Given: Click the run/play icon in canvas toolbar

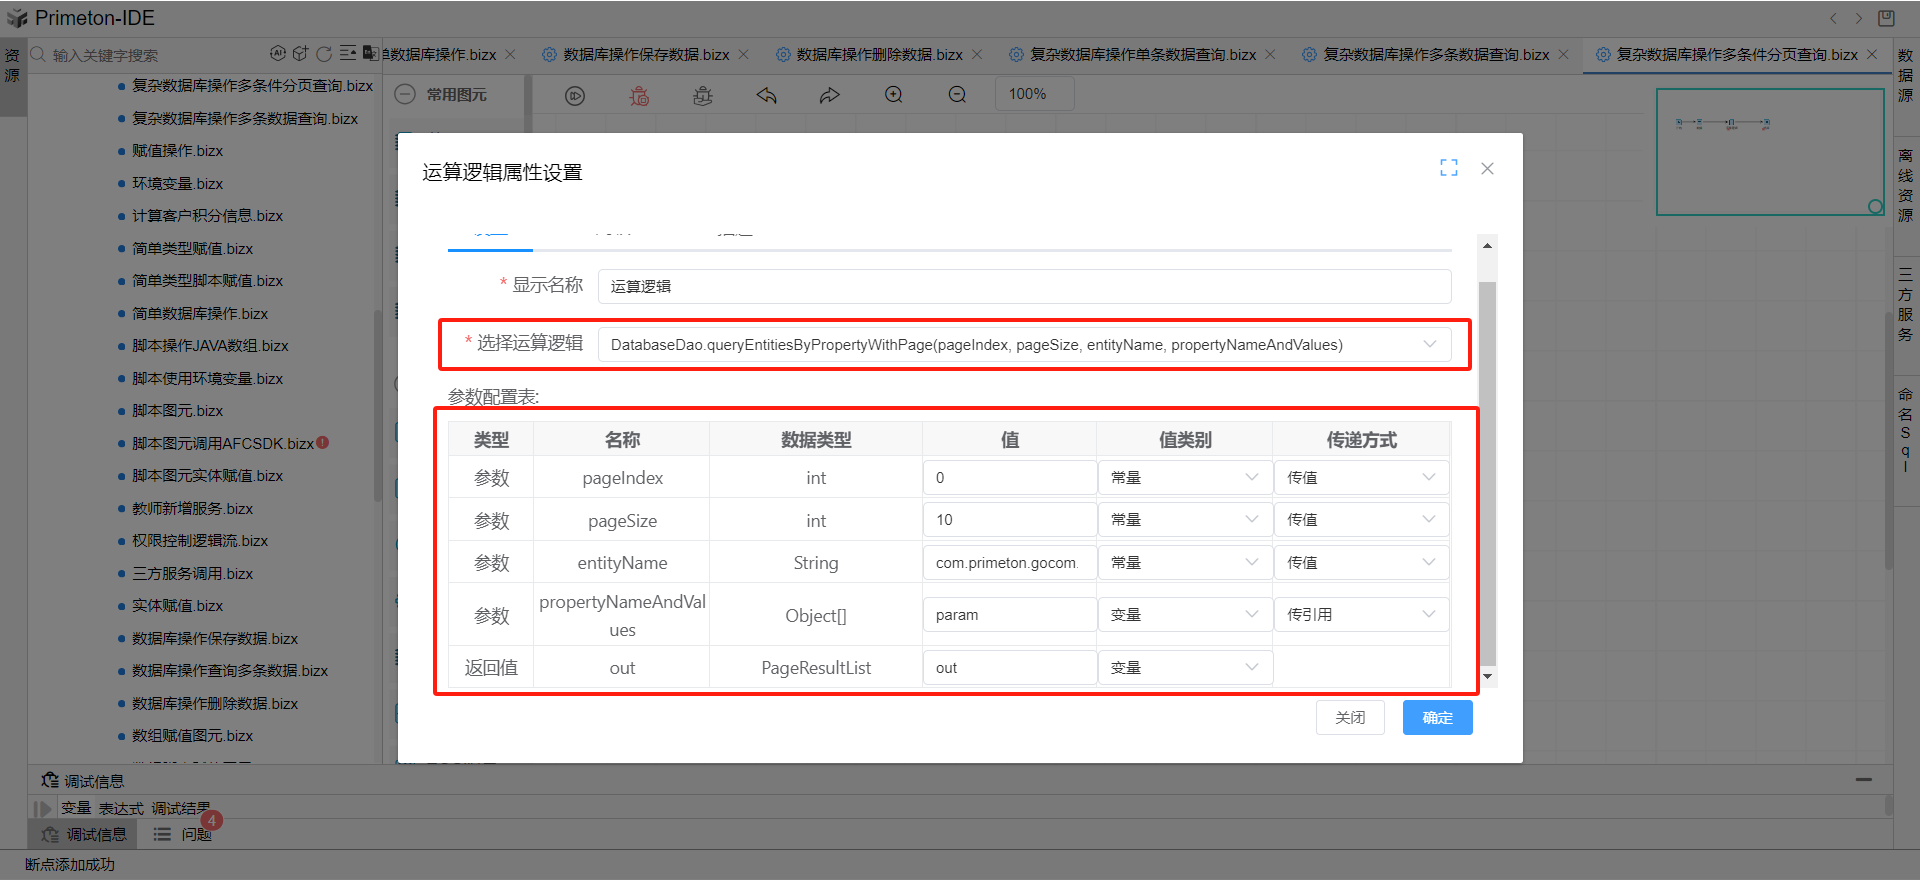Looking at the screenshot, I should pyautogui.click(x=575, y=95).
